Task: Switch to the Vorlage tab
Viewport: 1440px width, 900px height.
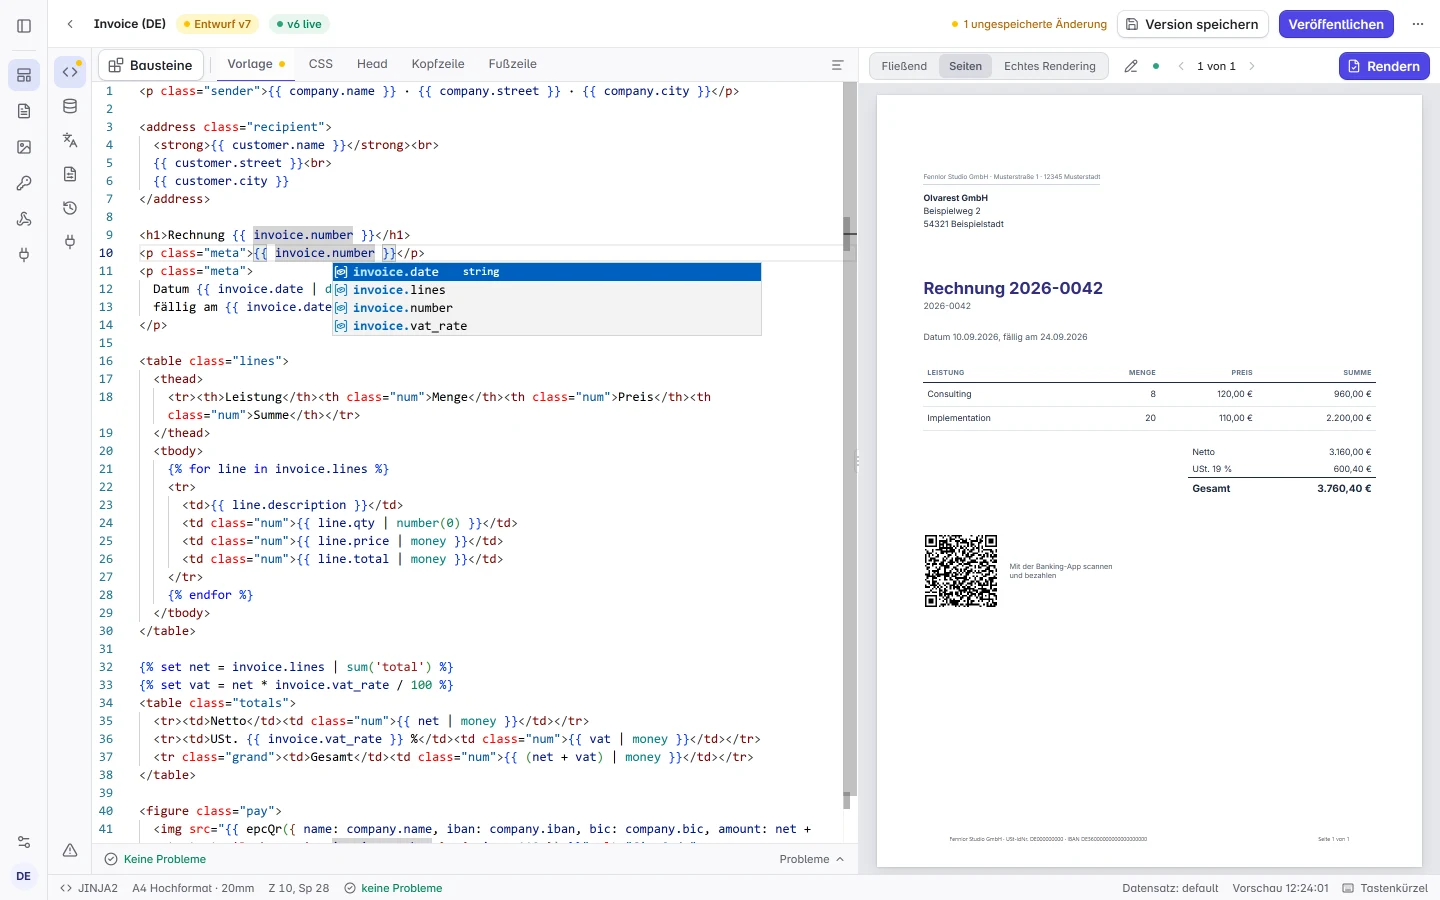Action: pyautogui.click(x=256, y=64)
